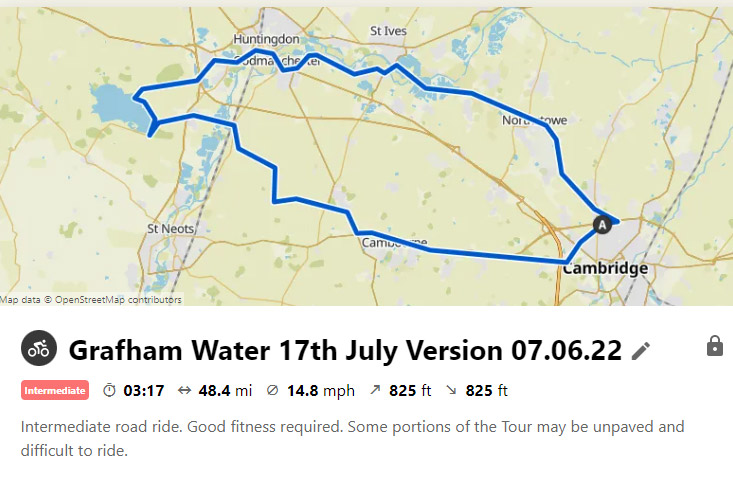
Task: Click the stopwatch duration icon
Action: click(x=109, y=390)
